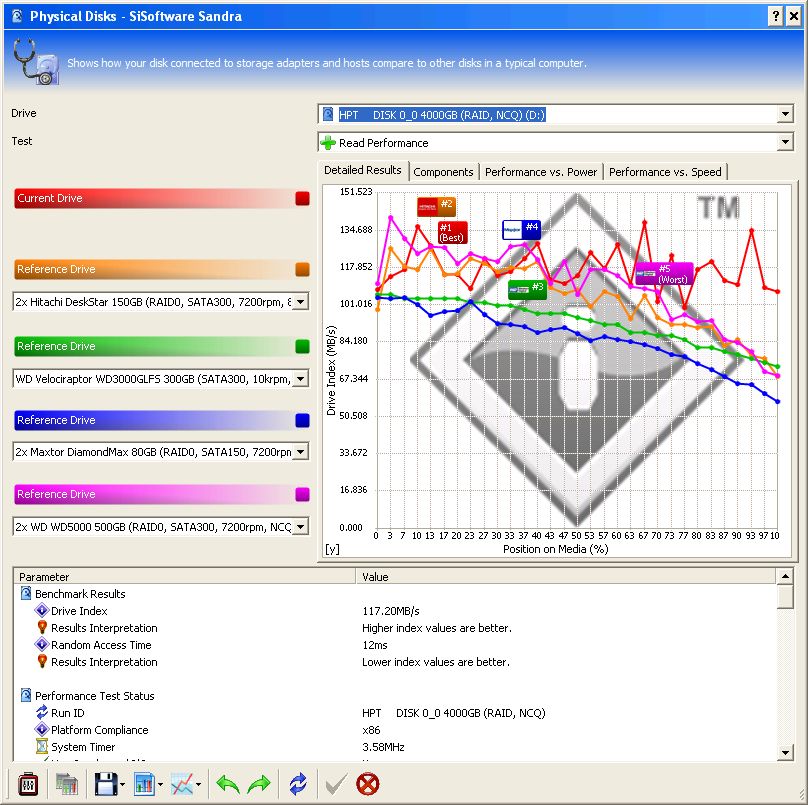The width and height of the screenshot is (808, 805).
Task: Click the module options toolbar icon
Action: 28,784
